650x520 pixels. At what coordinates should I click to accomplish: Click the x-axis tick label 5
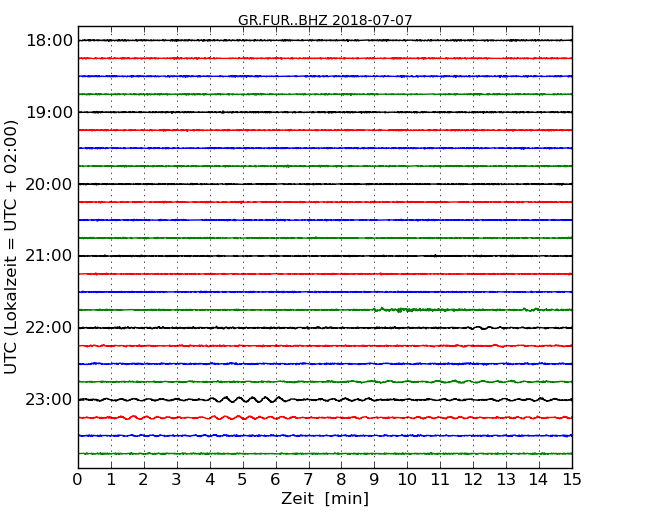point(243,480)
